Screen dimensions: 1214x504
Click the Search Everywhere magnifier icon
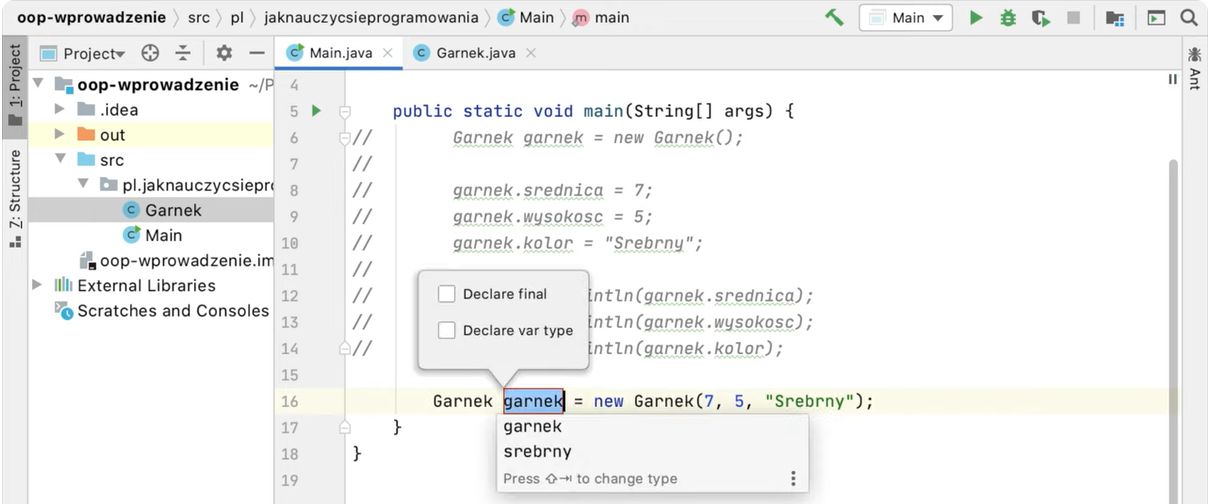(1188, 17)
